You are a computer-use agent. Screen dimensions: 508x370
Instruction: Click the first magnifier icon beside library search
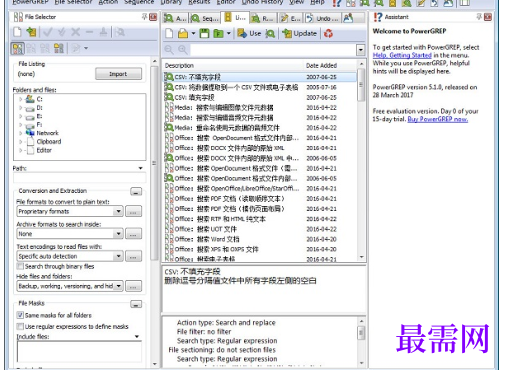click(x=169, y=50)
